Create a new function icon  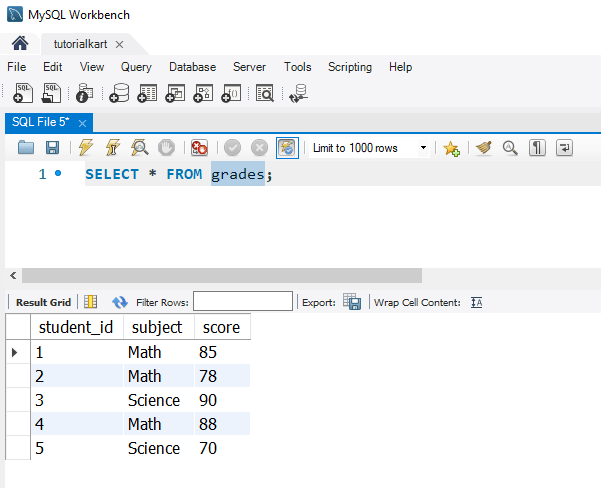(231, 93)
